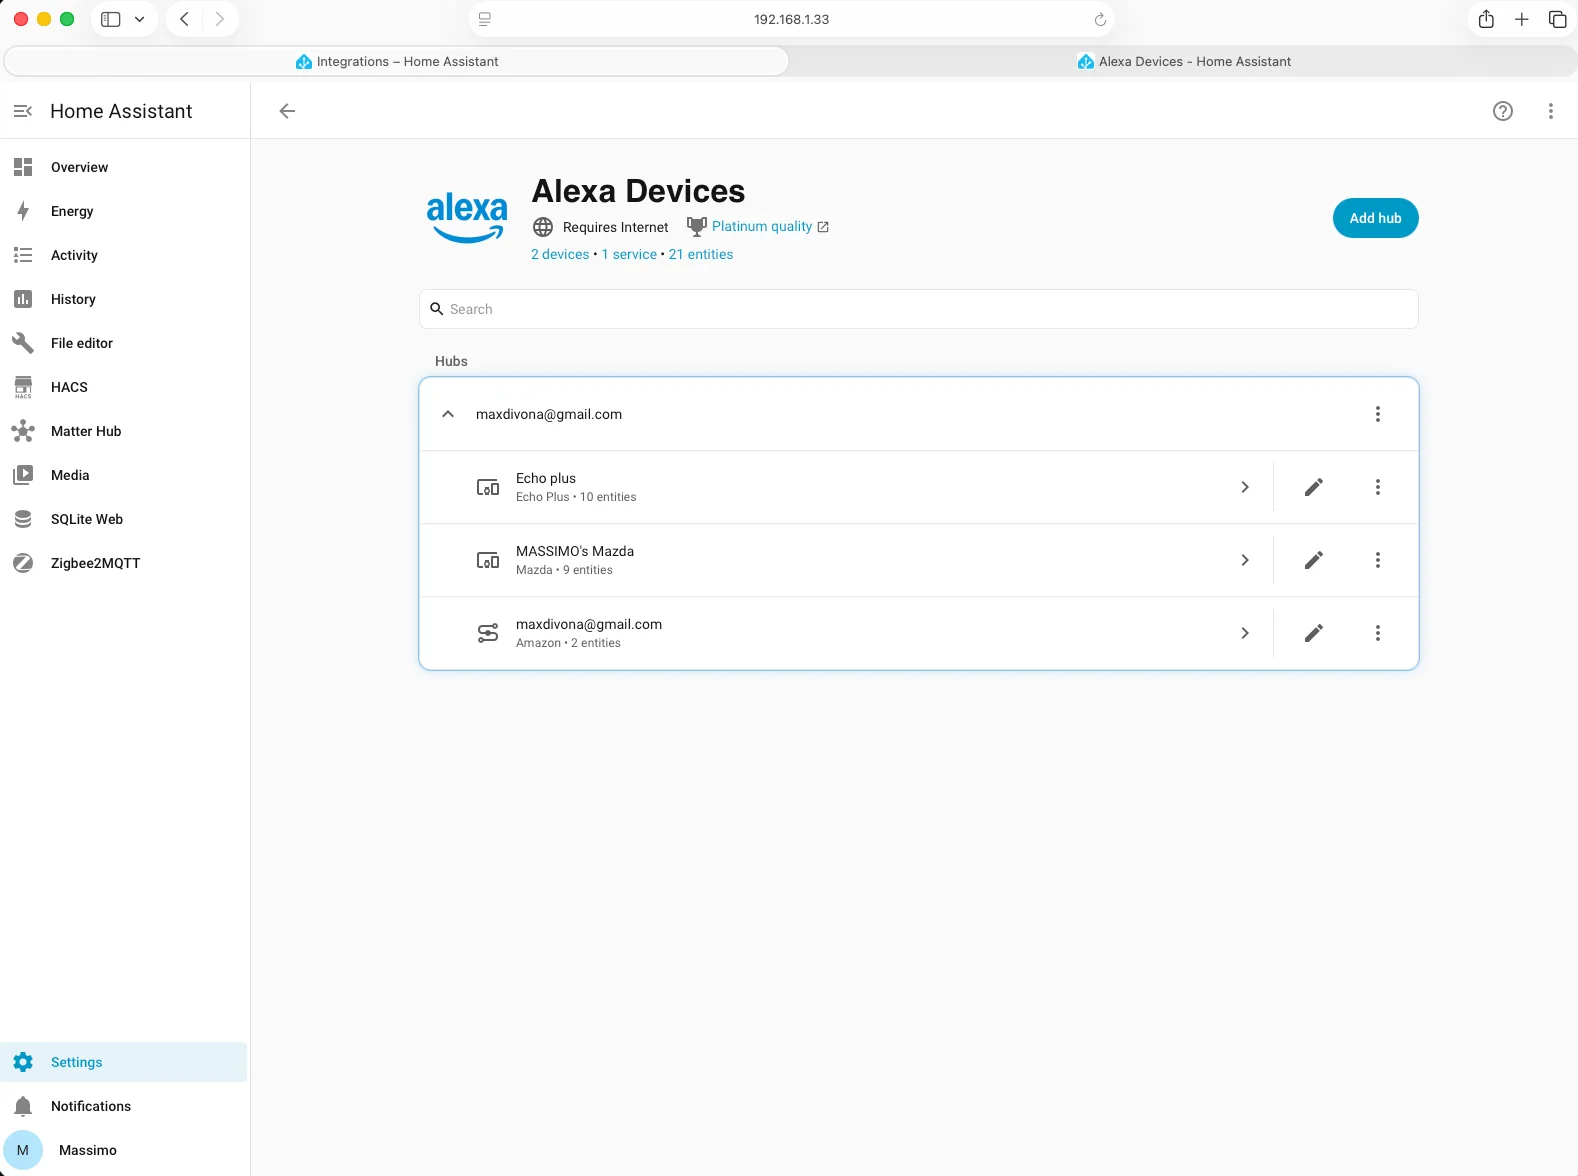Click the Matter Hub sidebar icon
Screen dimensions: 1578x1176
(23, 431)
